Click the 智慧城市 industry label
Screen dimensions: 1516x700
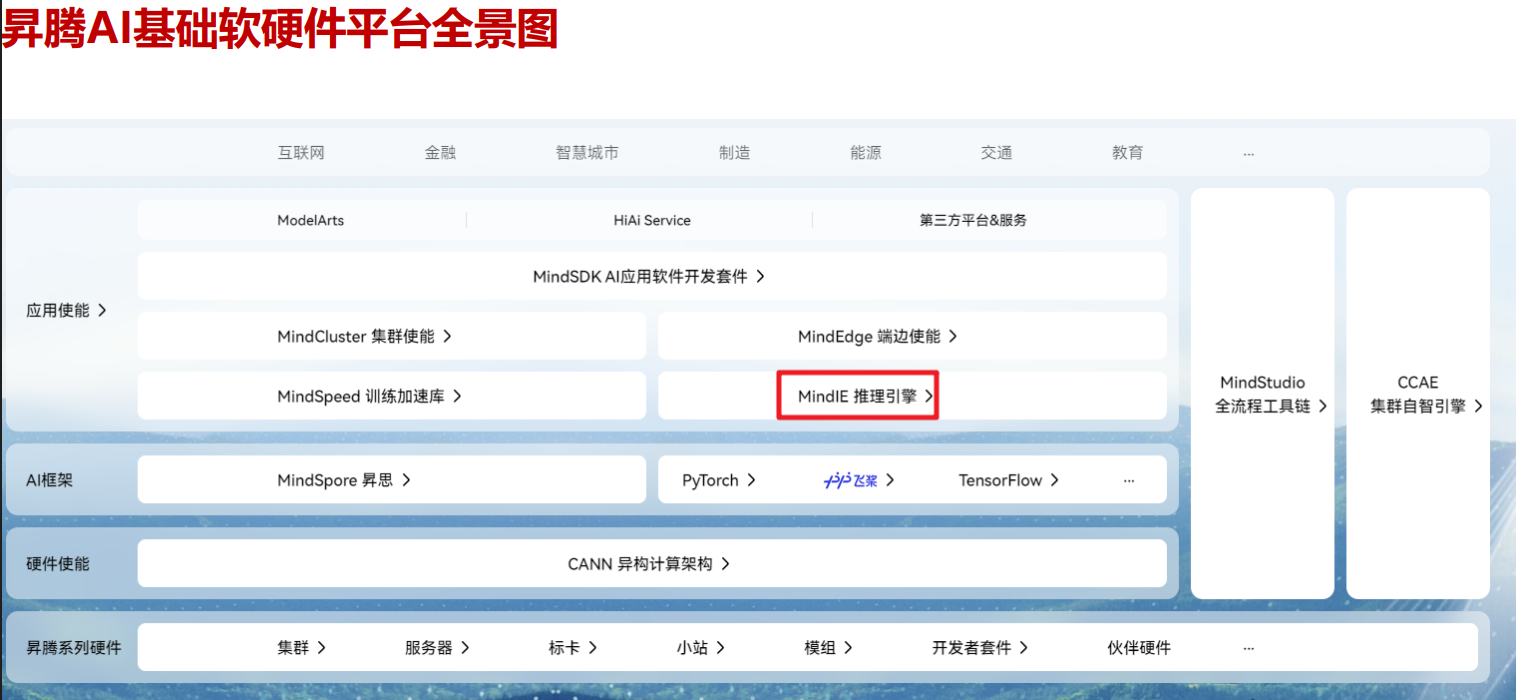(x=587, y=153)
